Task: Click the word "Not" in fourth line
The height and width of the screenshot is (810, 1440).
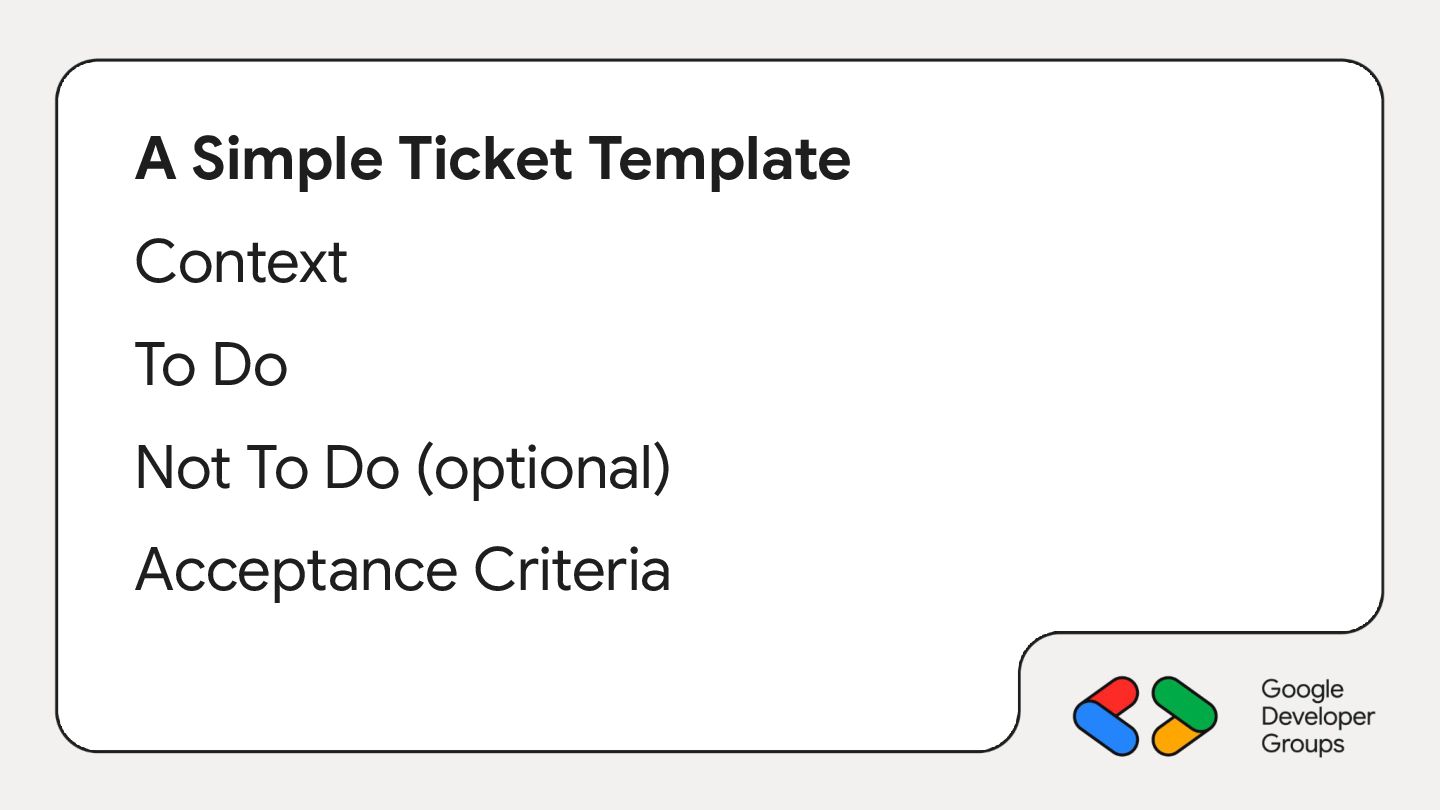Action: (x=179, y=468)
